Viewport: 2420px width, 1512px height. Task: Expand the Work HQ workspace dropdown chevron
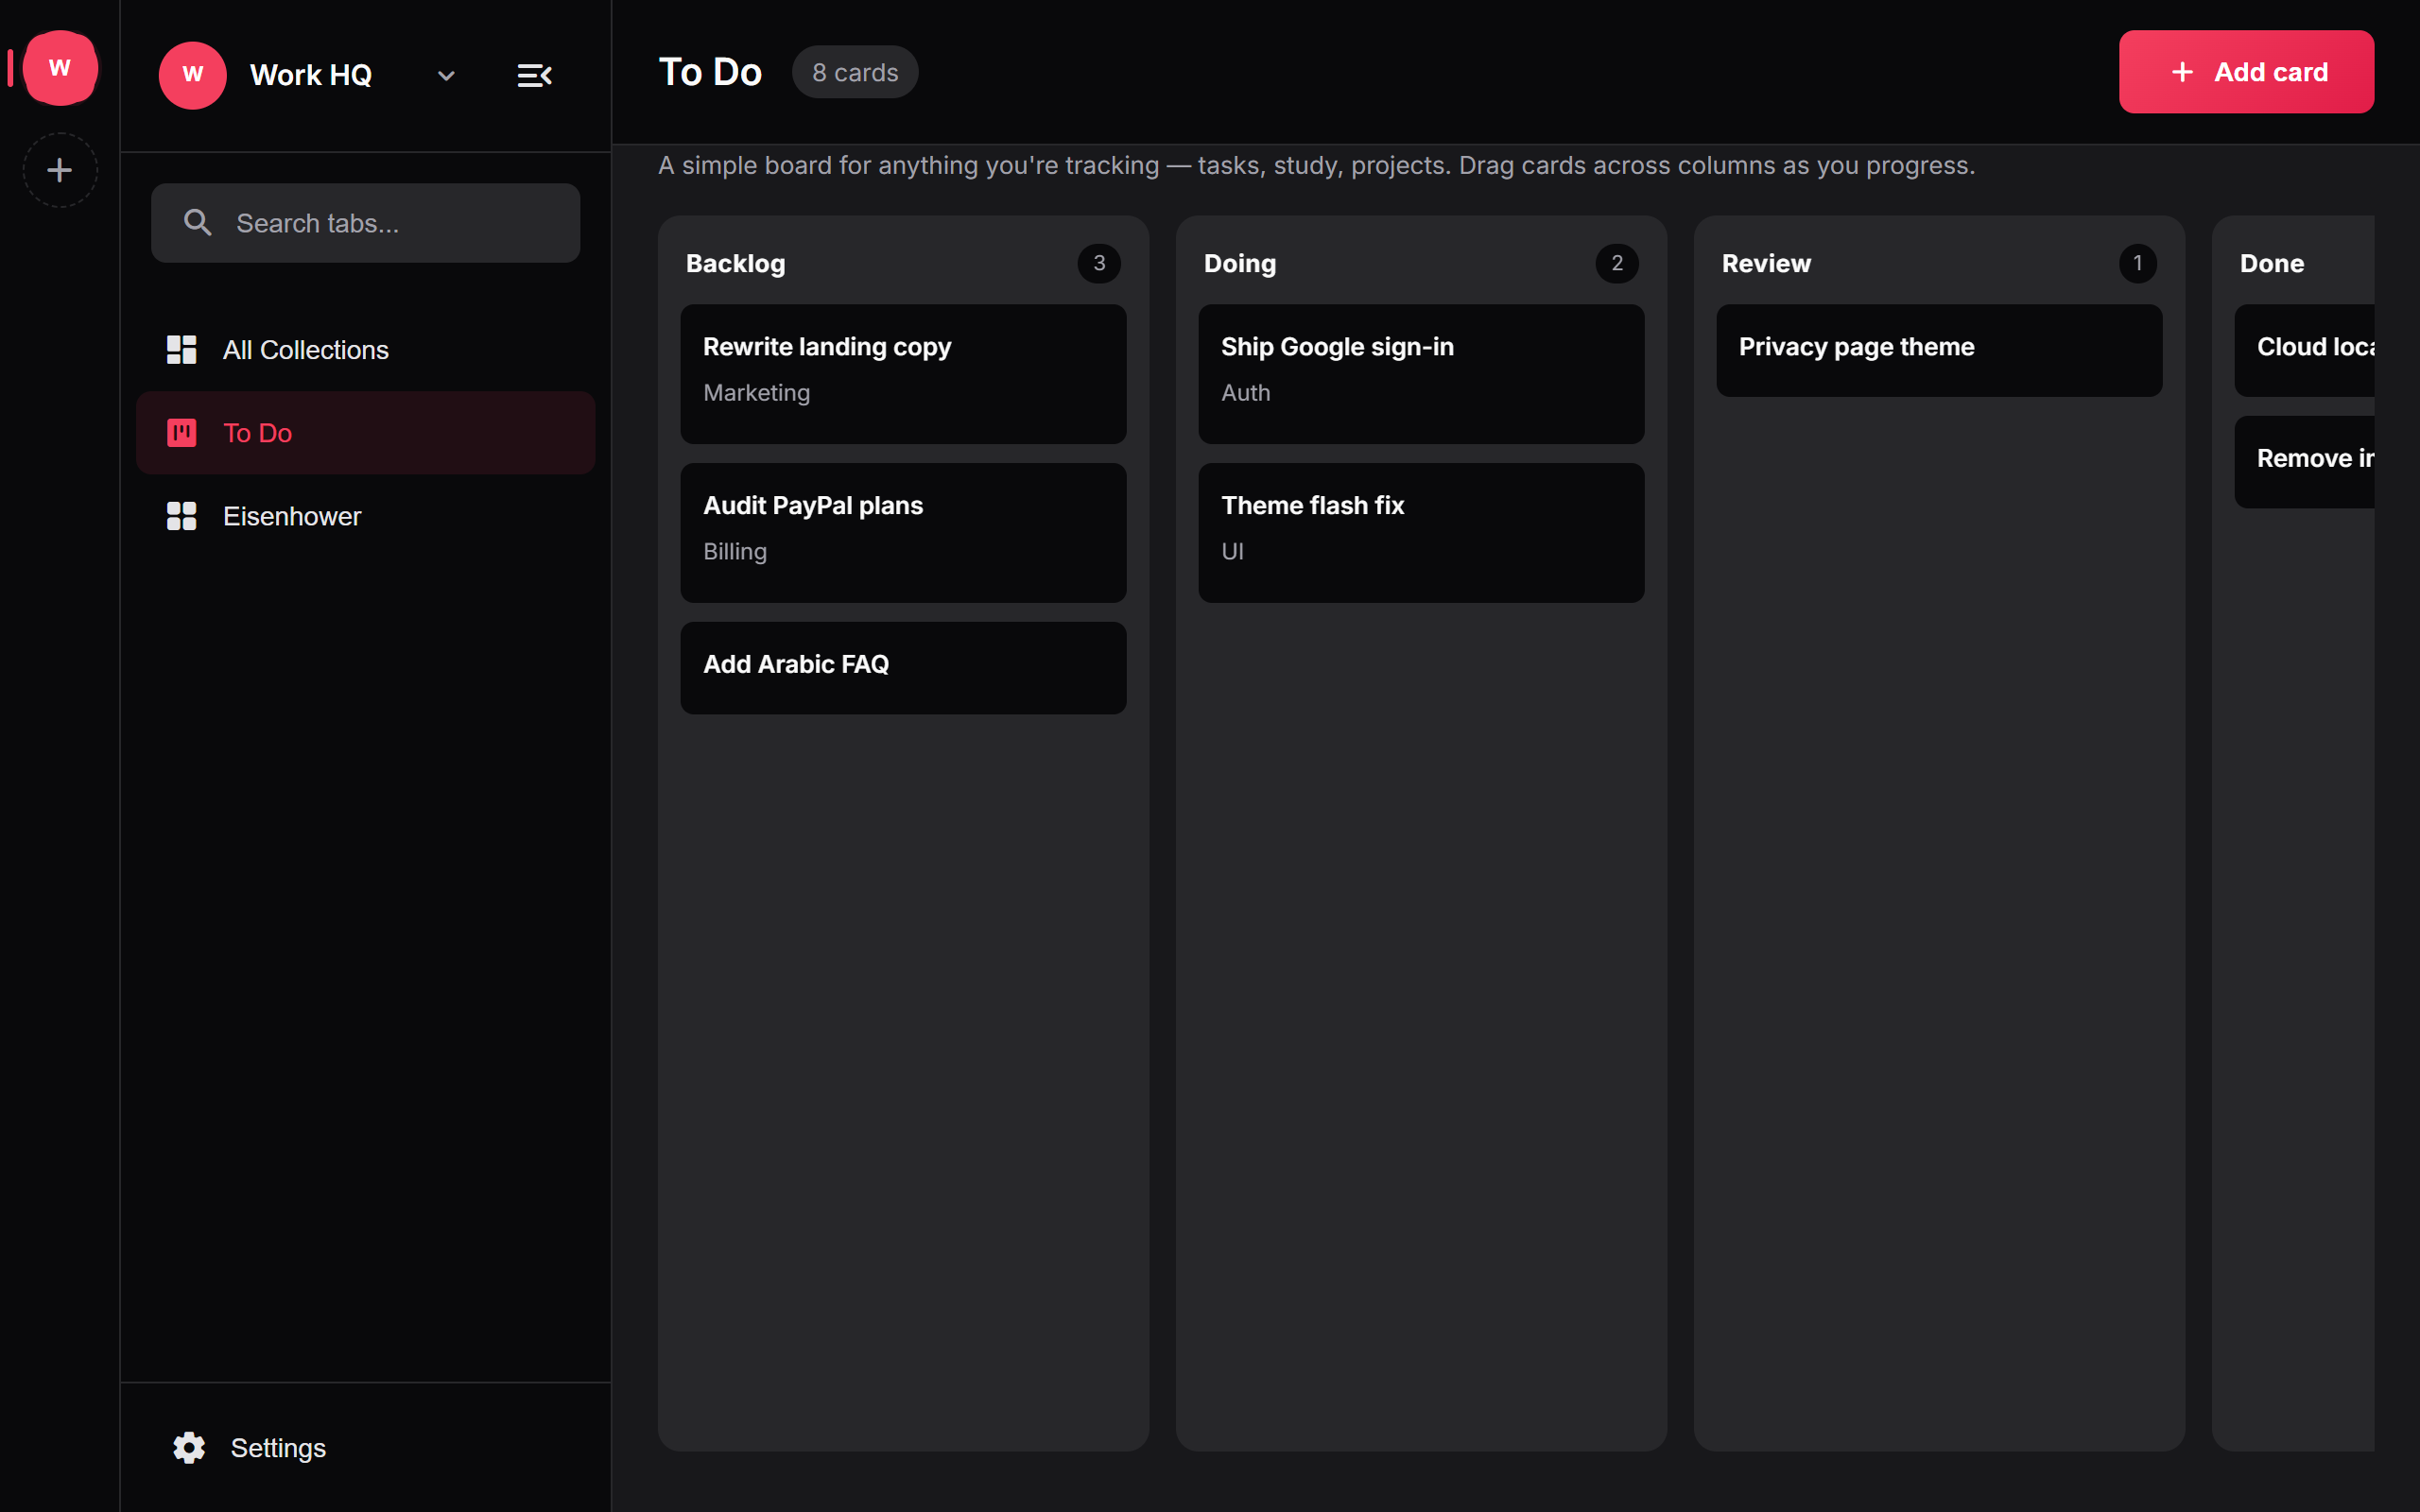[446, 76]
